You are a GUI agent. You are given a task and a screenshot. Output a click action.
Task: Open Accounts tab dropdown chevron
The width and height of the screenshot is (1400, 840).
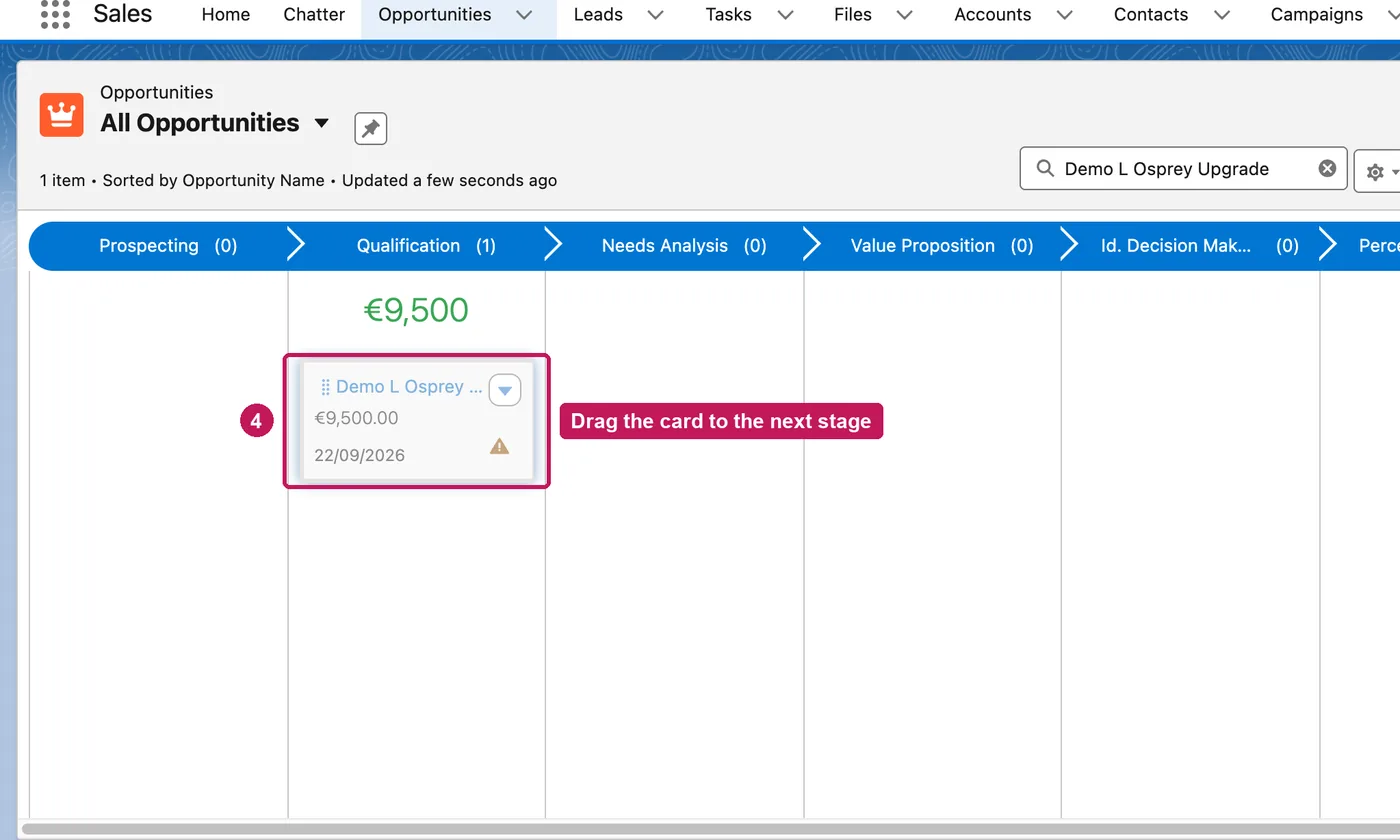point(1065,15)
